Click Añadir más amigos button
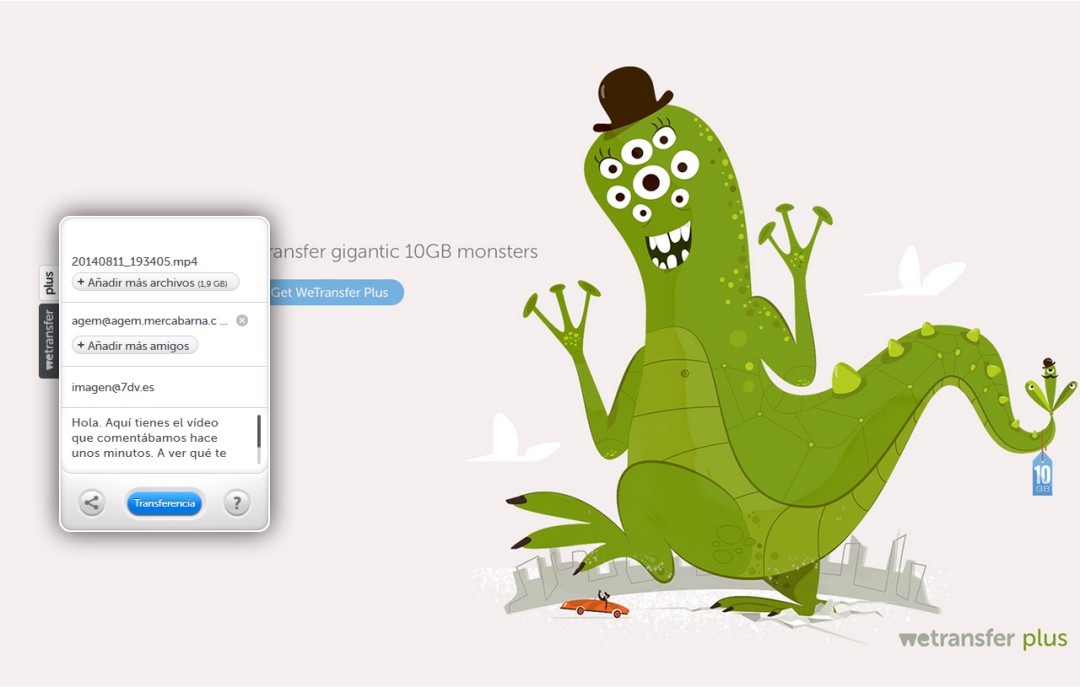 click(x=135, y=346)
